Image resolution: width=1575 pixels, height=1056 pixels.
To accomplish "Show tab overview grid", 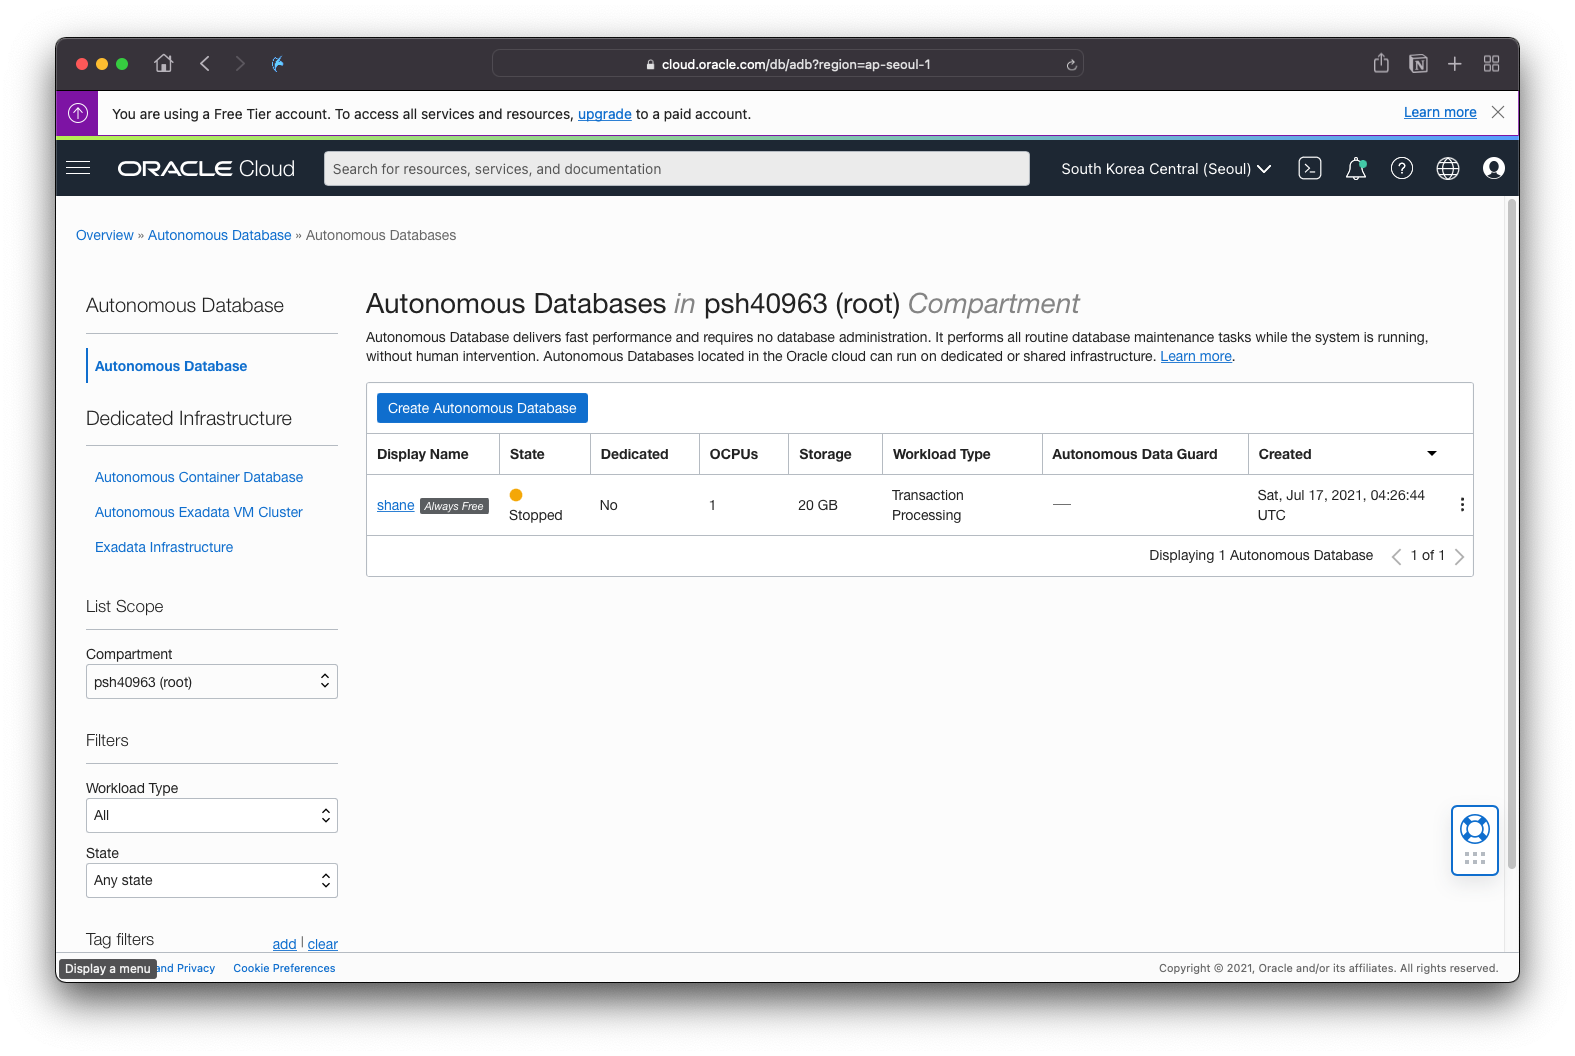I will [1492, 64].
